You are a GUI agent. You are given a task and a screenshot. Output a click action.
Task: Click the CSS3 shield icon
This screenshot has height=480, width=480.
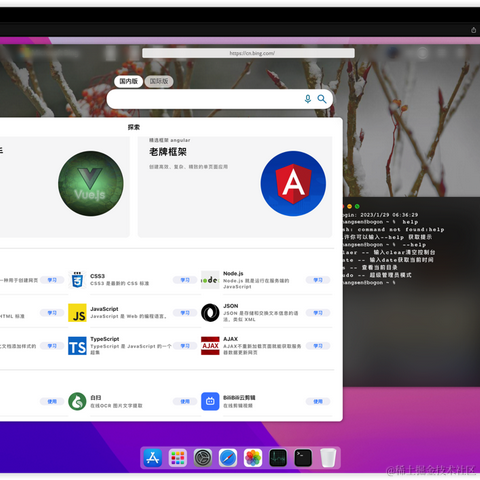click(x=77, y=280)
